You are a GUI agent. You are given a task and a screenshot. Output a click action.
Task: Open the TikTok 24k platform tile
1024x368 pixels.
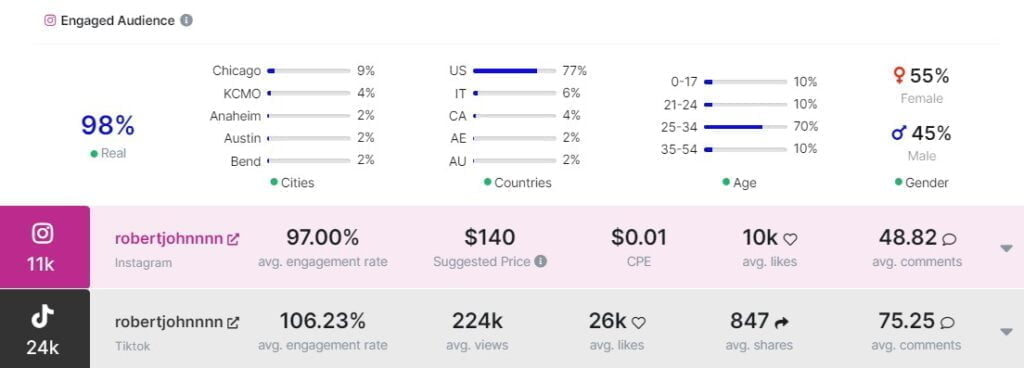click(x=44, y=329)
